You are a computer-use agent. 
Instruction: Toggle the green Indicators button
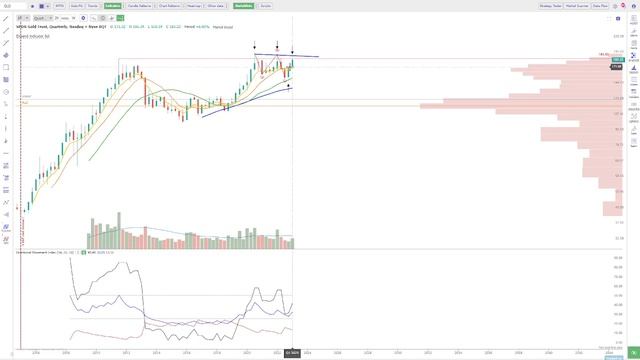pyautogui.click(x=113, y=6)
